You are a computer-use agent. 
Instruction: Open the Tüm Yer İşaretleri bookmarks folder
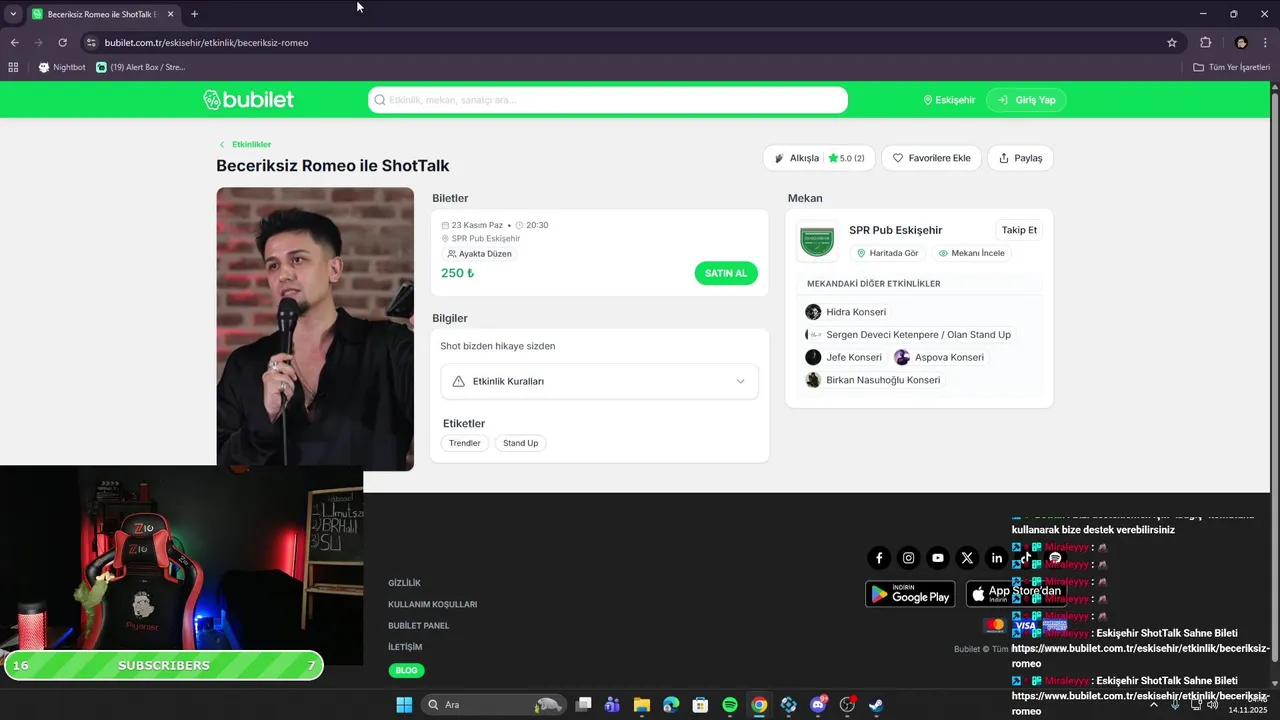1232,67
